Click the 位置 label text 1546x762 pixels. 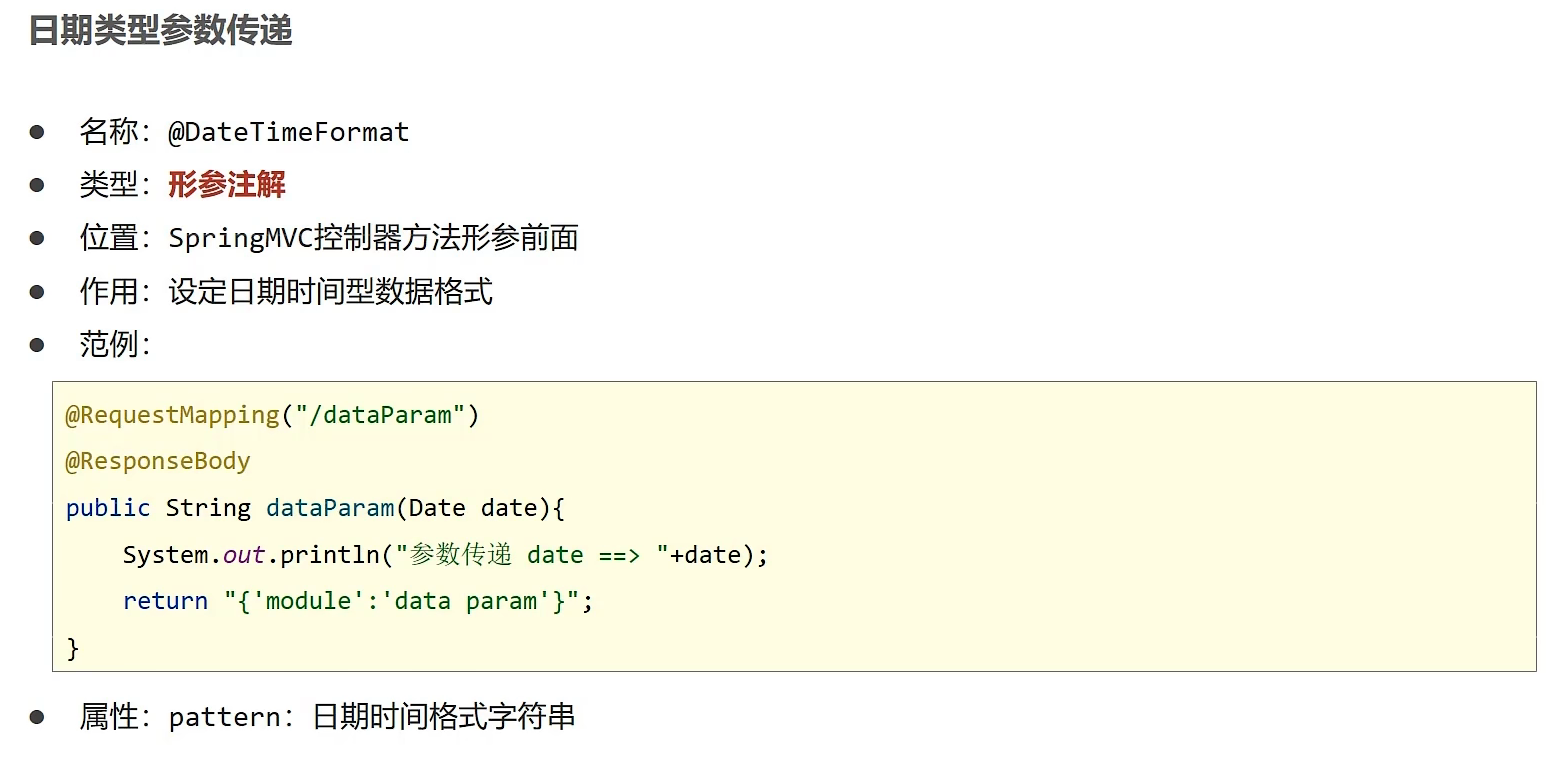[108, 238]
